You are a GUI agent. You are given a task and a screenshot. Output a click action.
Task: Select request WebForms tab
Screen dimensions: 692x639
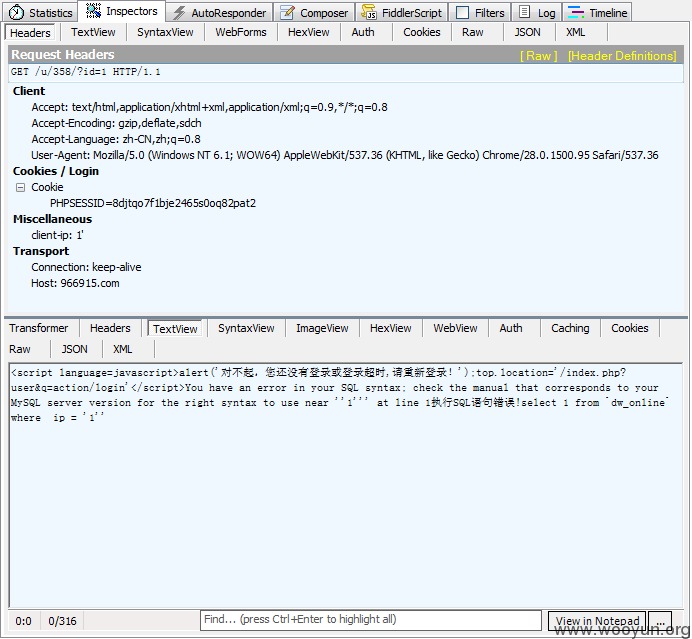[x=241, y=32]
